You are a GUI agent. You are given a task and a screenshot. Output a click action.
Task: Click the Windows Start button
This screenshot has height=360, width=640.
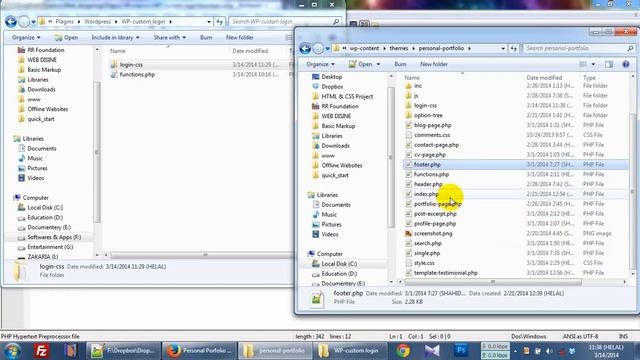(12, 351)
